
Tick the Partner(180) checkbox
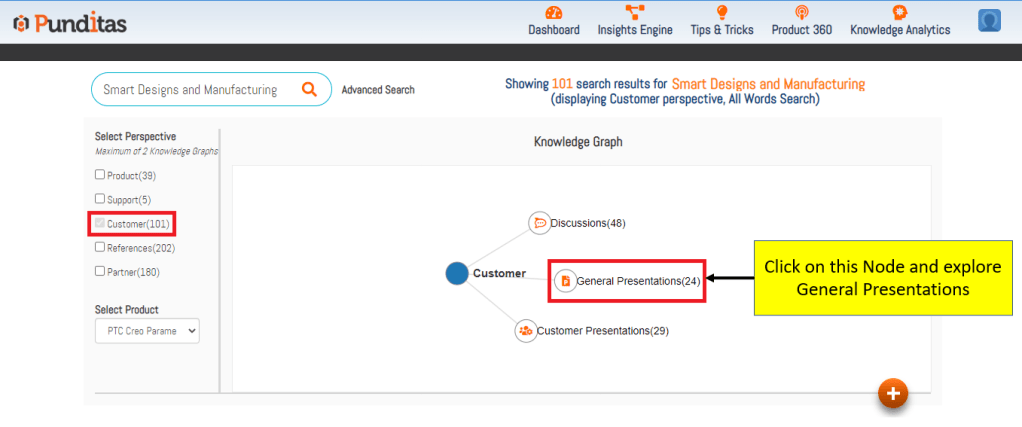pos(100,271)
